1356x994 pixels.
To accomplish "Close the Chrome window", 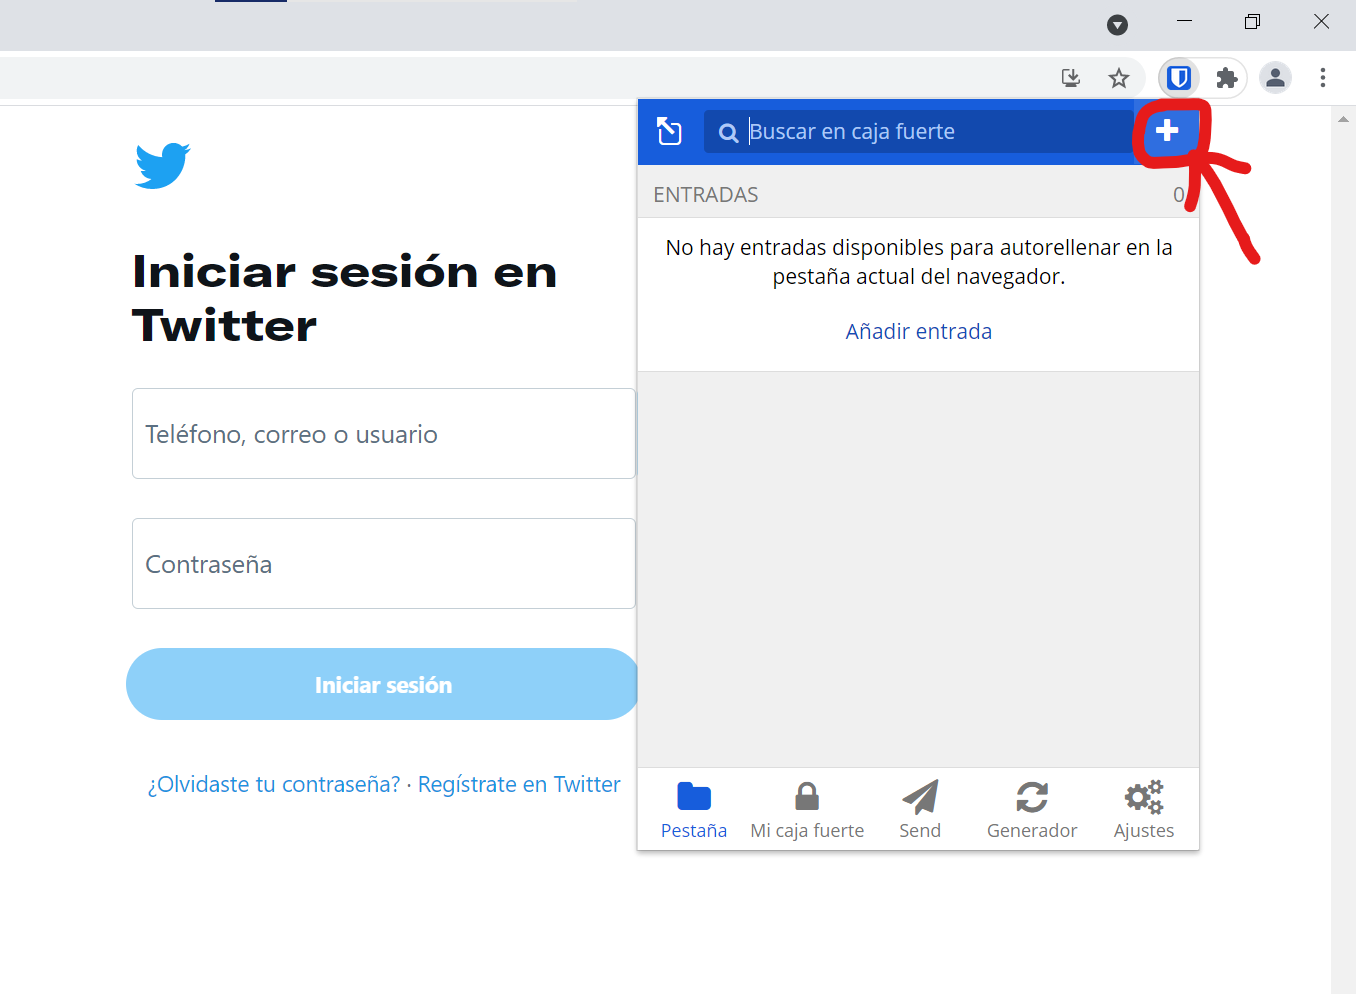I will pos(1321,21).
